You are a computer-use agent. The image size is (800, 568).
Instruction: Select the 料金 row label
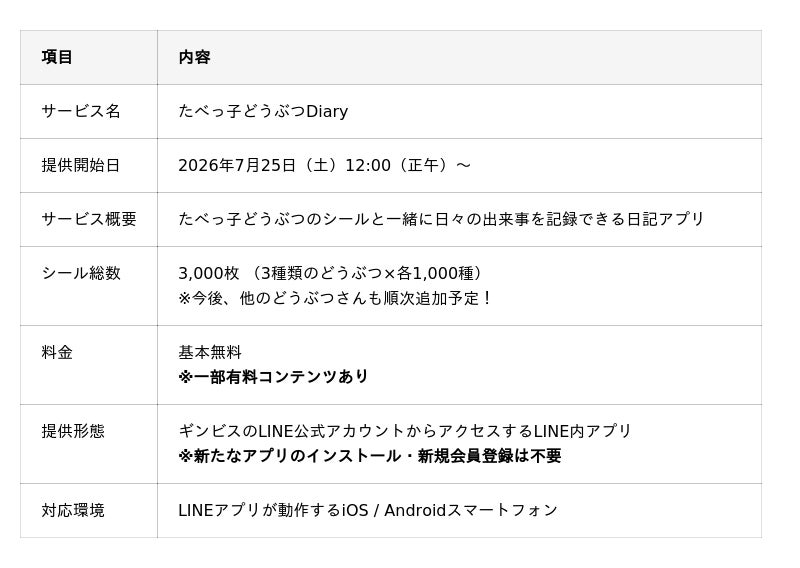57,353
